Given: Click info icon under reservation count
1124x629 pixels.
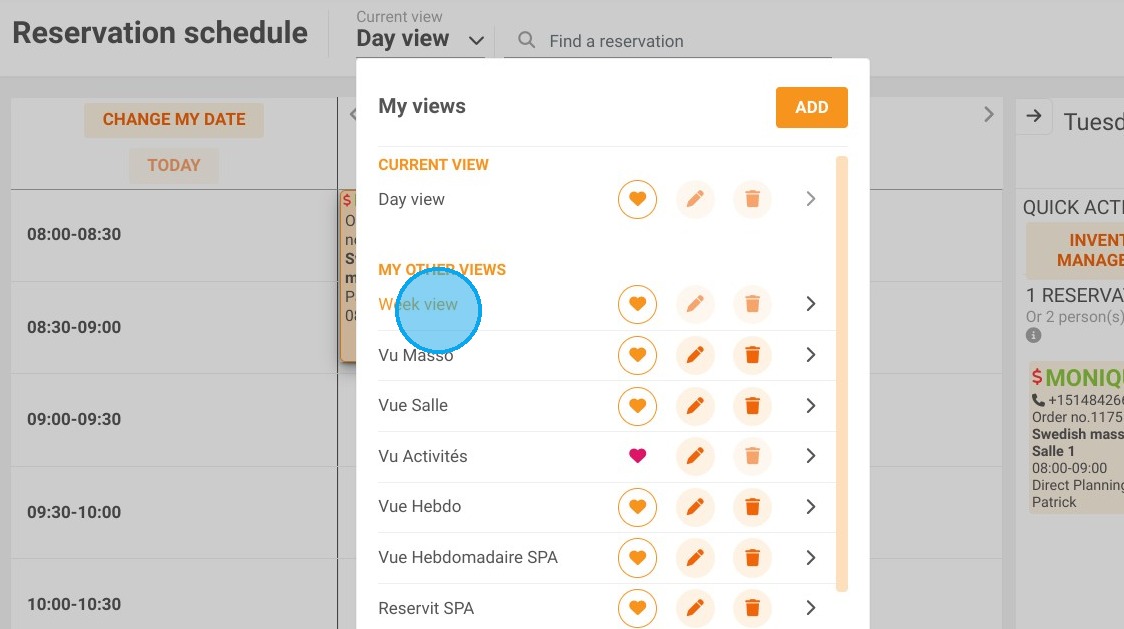Looking at the screenshot, I should pyautogui.click(x=1033, y=335).
